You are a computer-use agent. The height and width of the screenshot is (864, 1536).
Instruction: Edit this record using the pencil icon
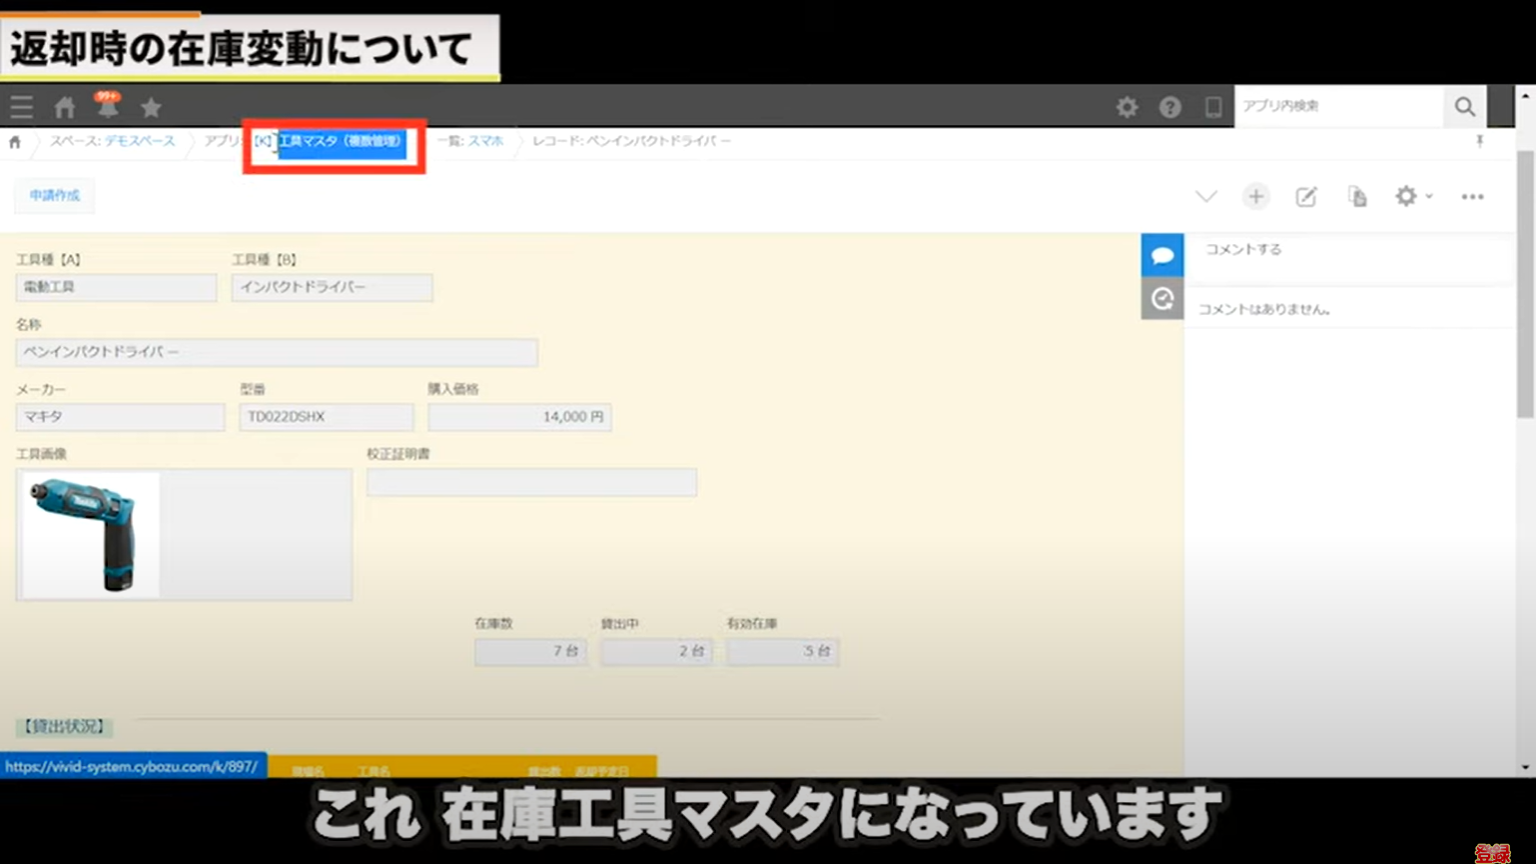pos(1306,196)
